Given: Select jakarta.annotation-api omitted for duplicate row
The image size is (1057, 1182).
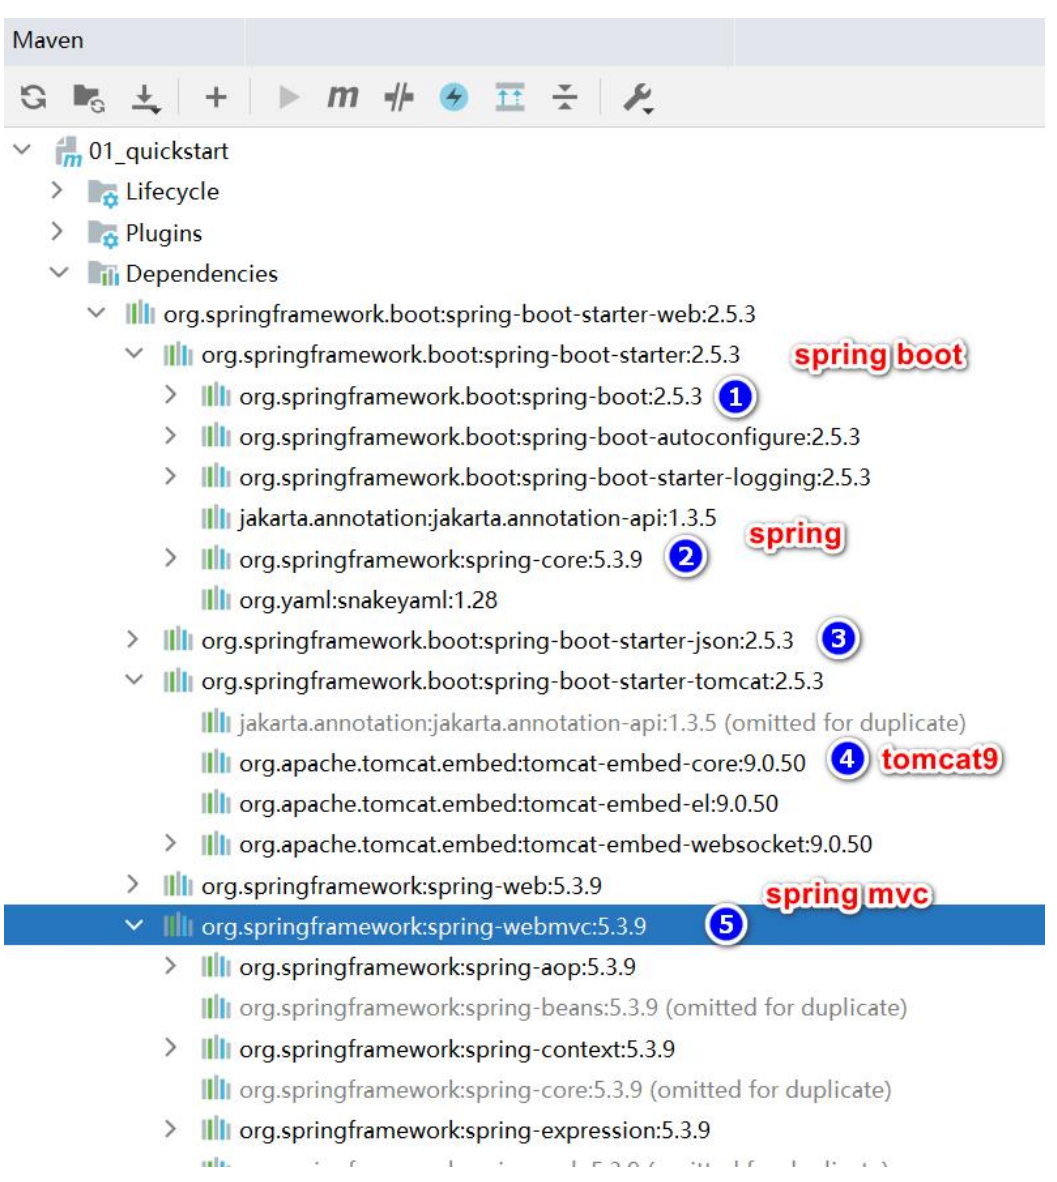Looking at the screenshot, I should 602,723.
